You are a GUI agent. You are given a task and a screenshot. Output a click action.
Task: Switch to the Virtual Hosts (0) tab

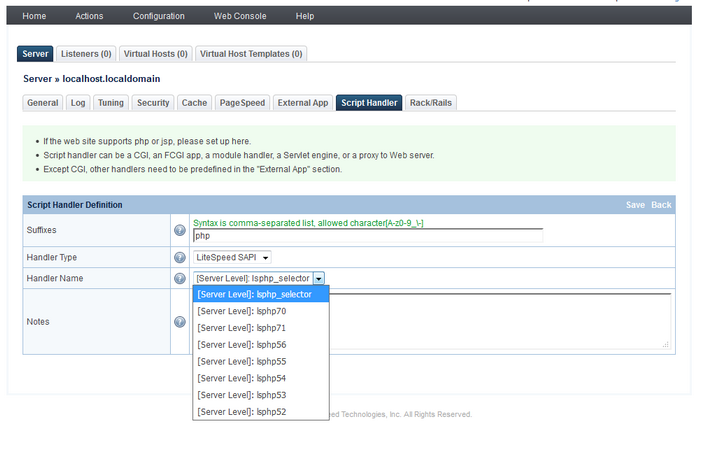pyautogui.click(x=156, y=54)
